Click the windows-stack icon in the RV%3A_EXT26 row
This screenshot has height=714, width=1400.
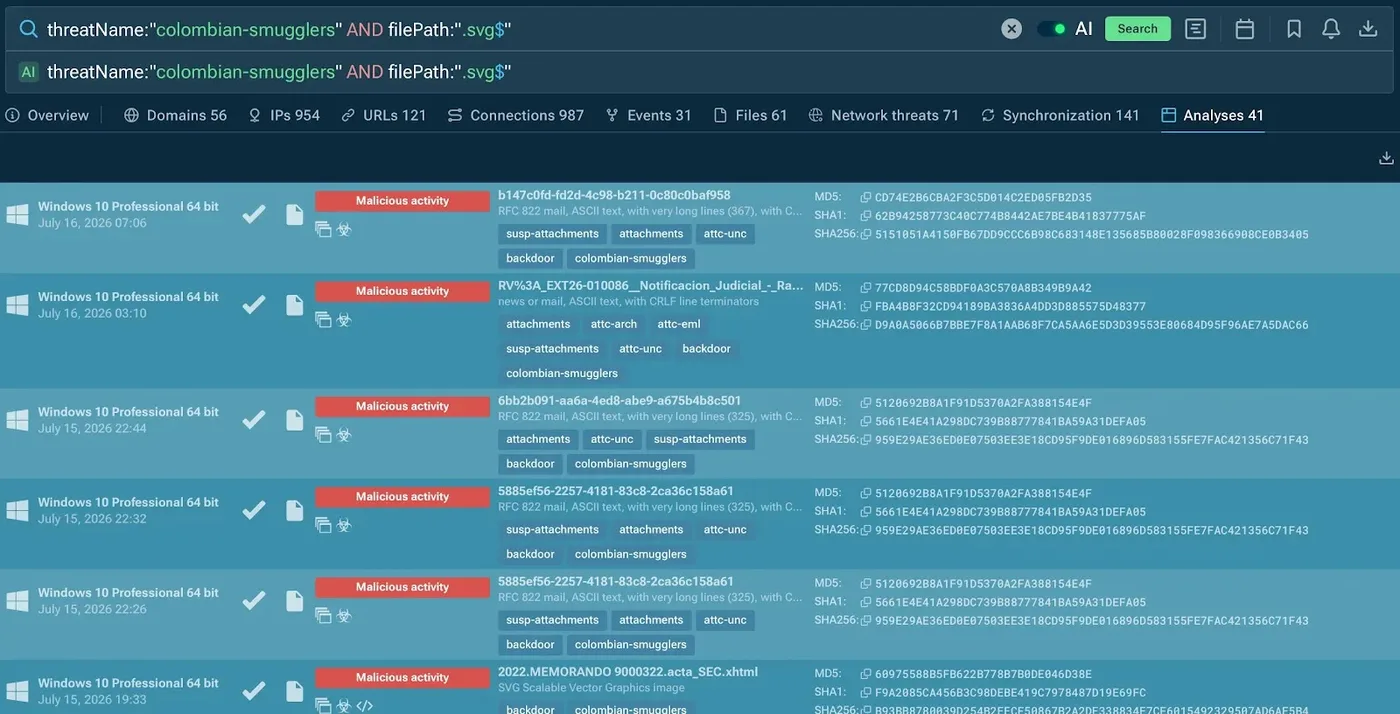click(323, 319)
